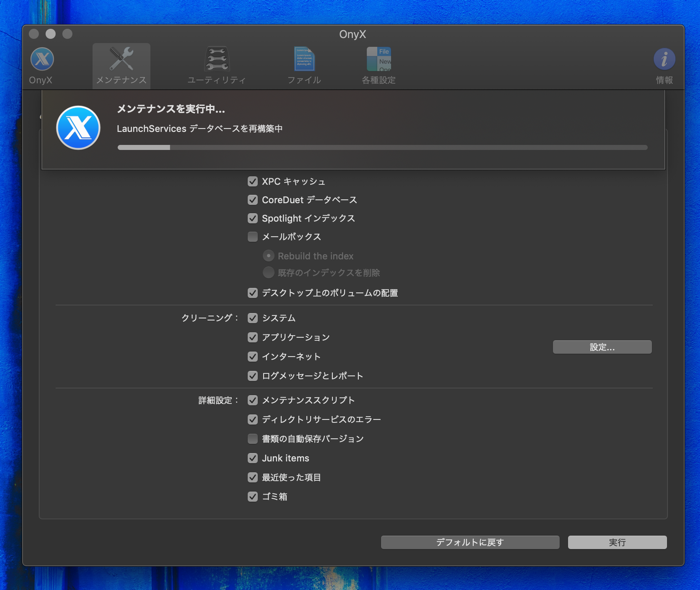Open the ユーティリティ wrench icon
This screenshot has height=590, width=700.
pyautogui.click(x=217, y=59)
